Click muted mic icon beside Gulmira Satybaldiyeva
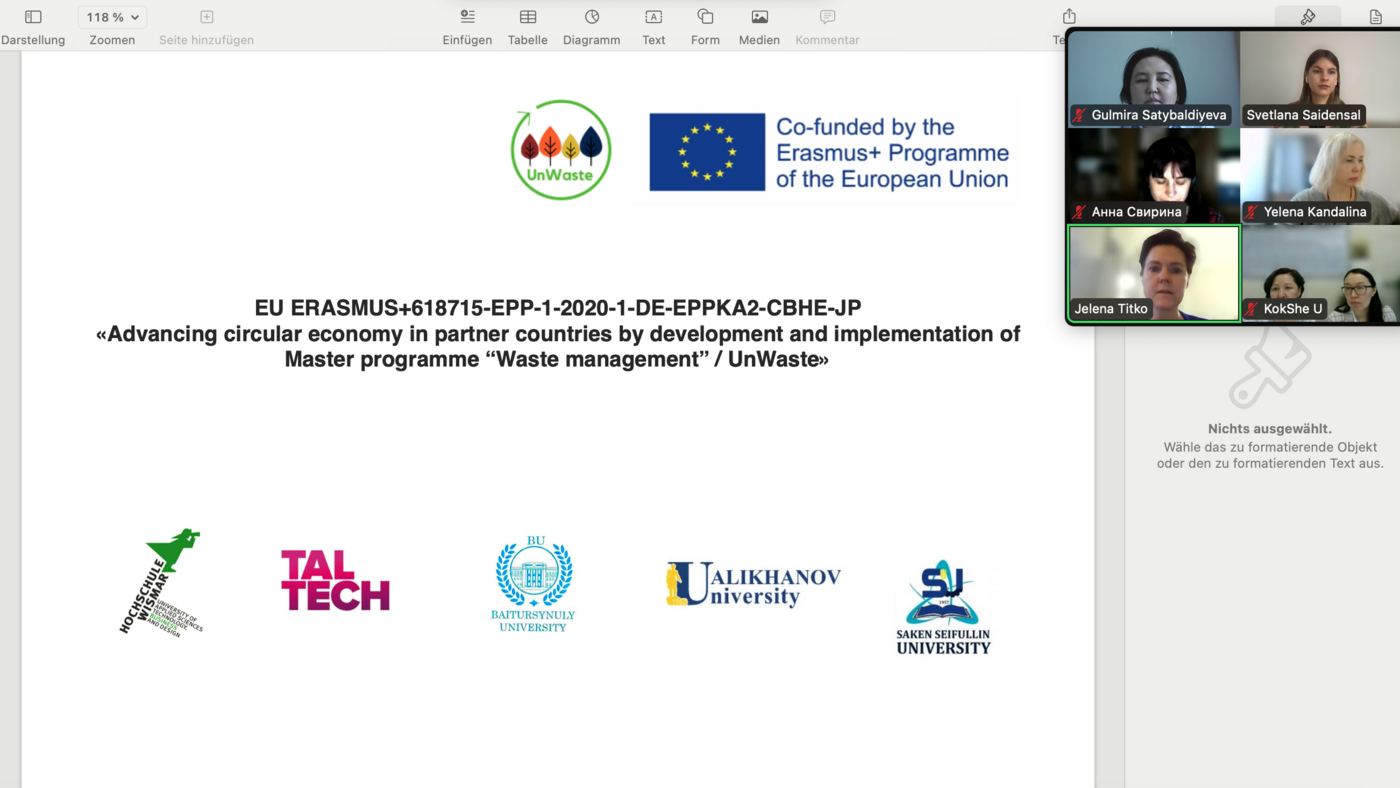The image size is (1400, 788). tap(1079, 115)
